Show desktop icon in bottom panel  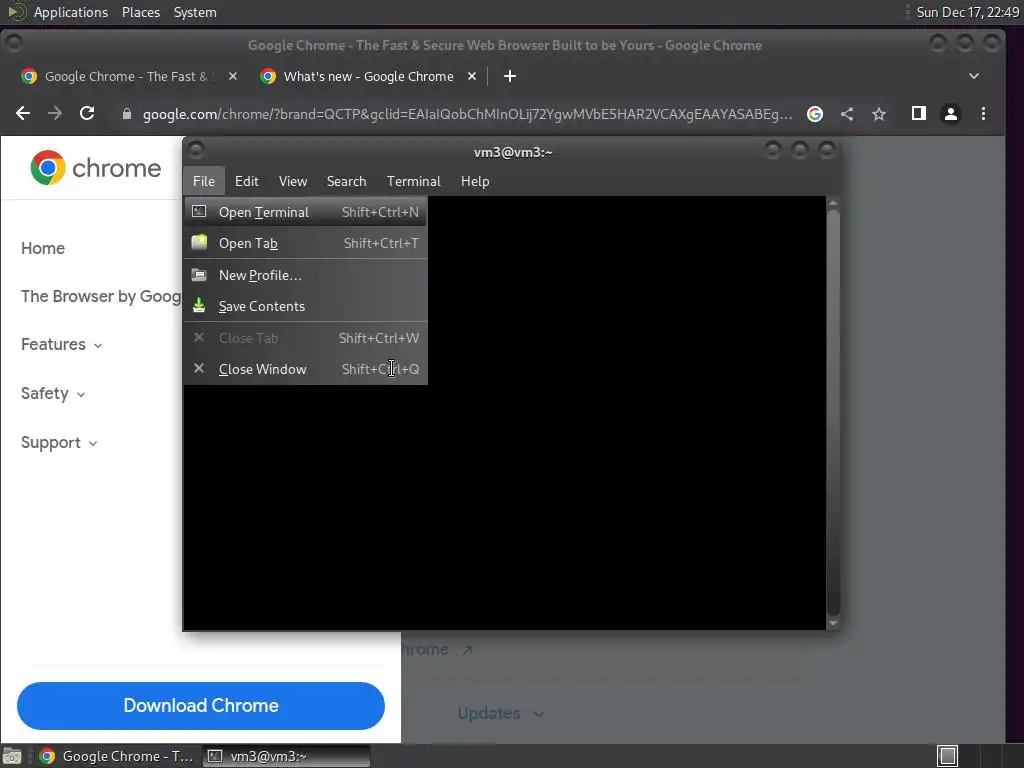coord(12,756)
